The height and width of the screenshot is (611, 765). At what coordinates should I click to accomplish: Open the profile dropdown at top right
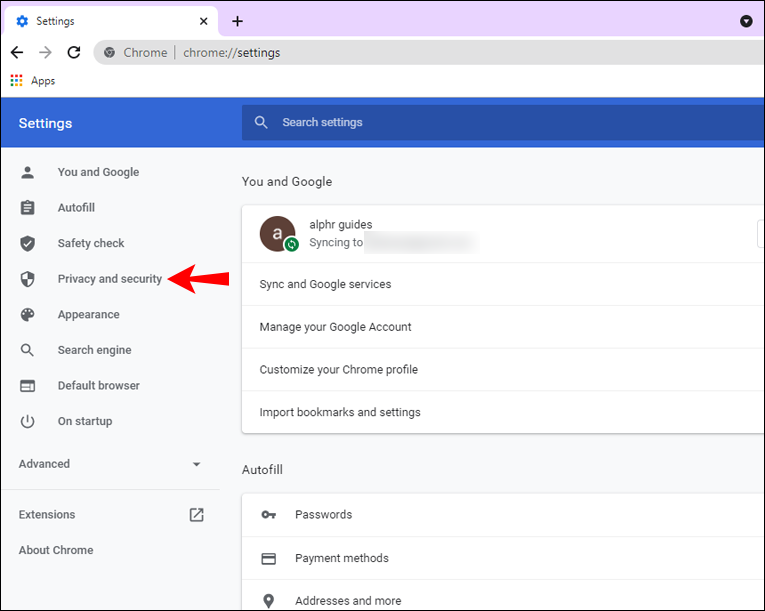point(746,21)
